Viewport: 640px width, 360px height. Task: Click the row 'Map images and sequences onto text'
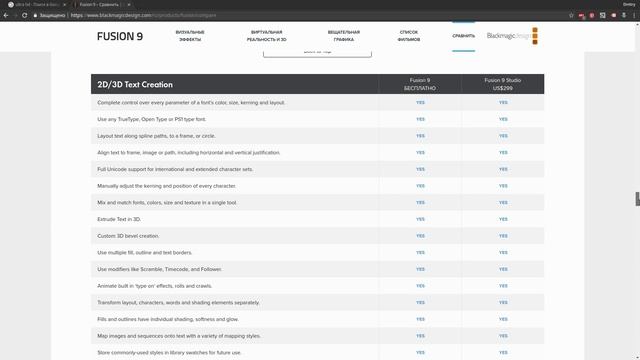coord(317,336)
